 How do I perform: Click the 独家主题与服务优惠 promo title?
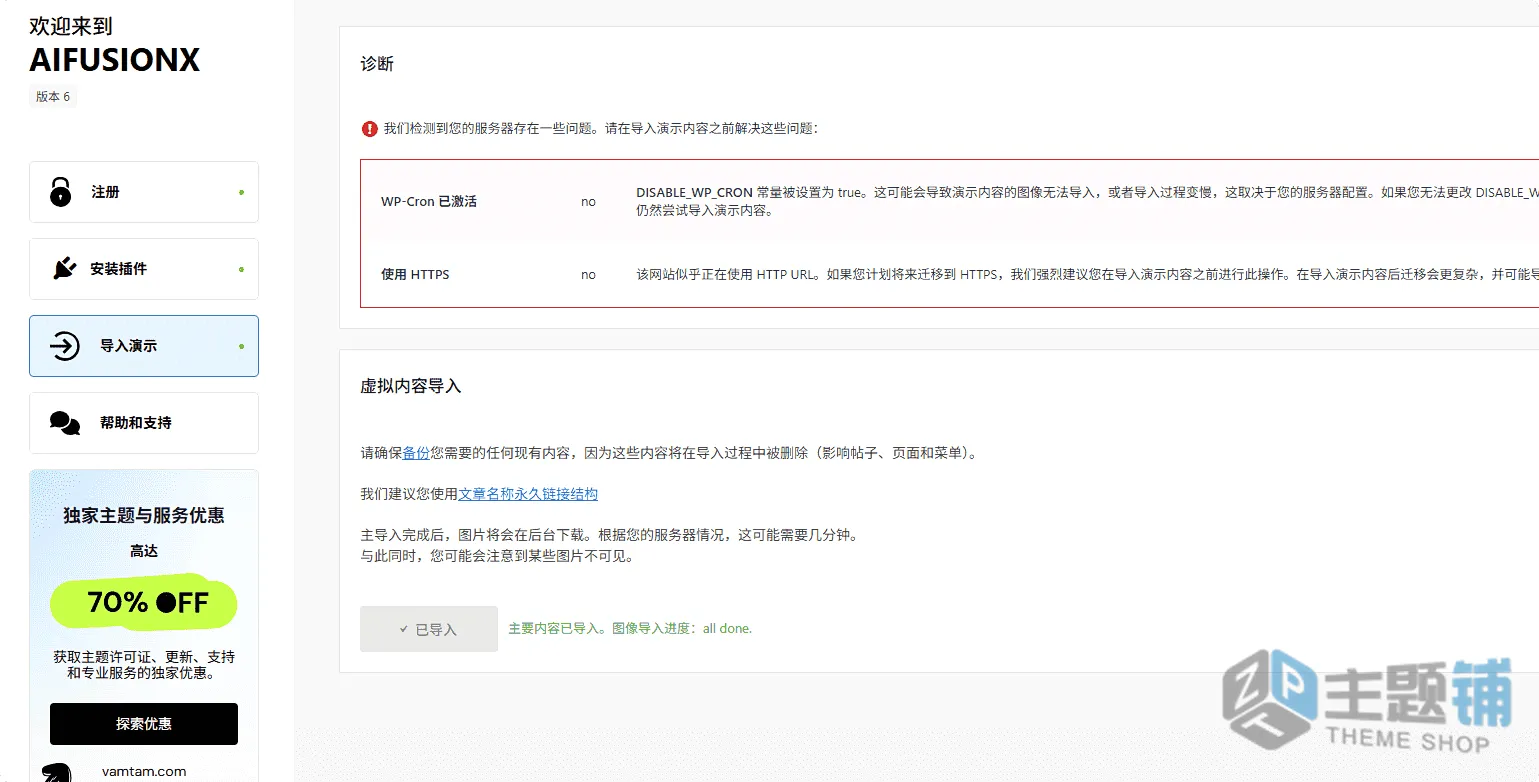click(x=144, y=516)
